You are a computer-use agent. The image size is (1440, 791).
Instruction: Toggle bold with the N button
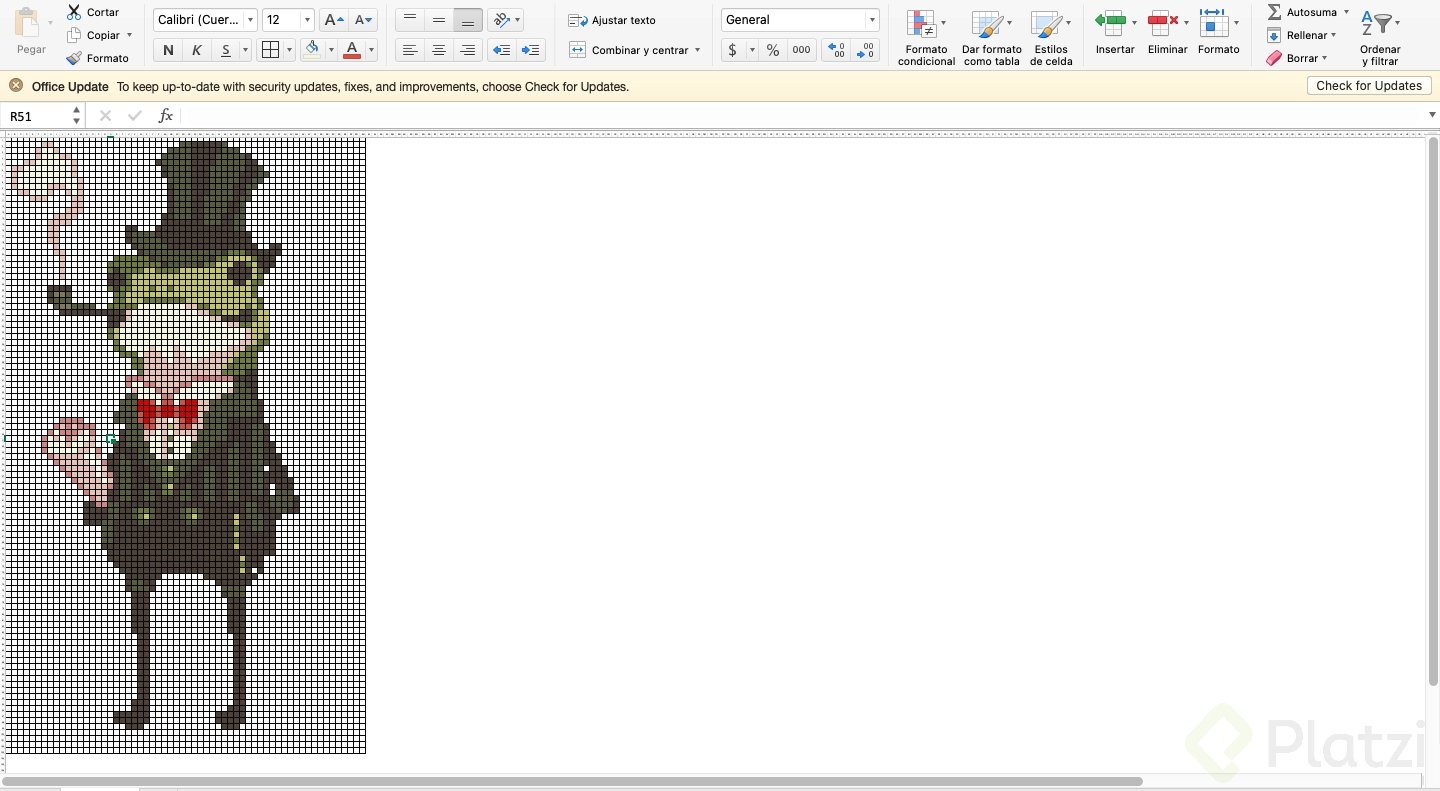coord(167,50)
